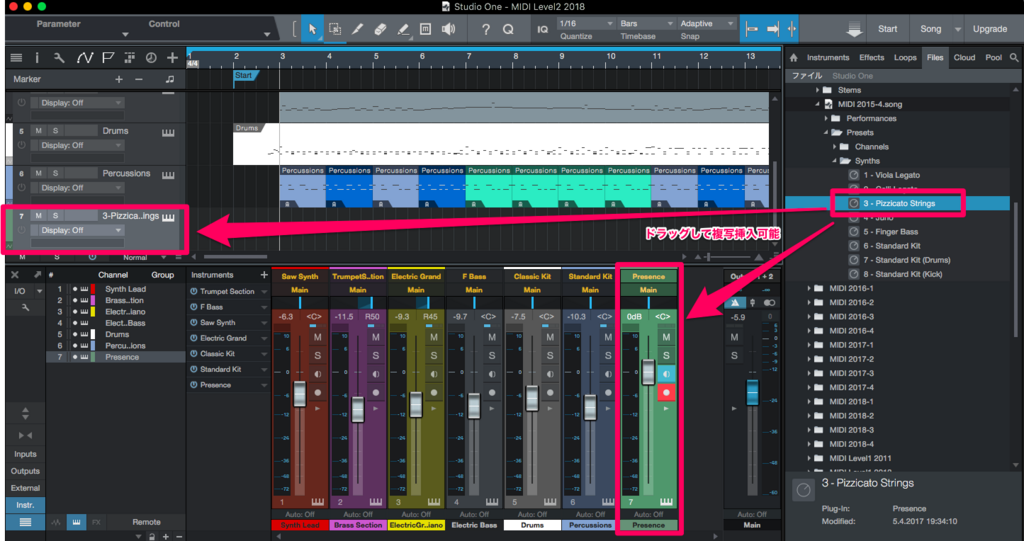Open F Bass instrument menu arrow
Screen dimensions: 1024x541
point(264,307)
